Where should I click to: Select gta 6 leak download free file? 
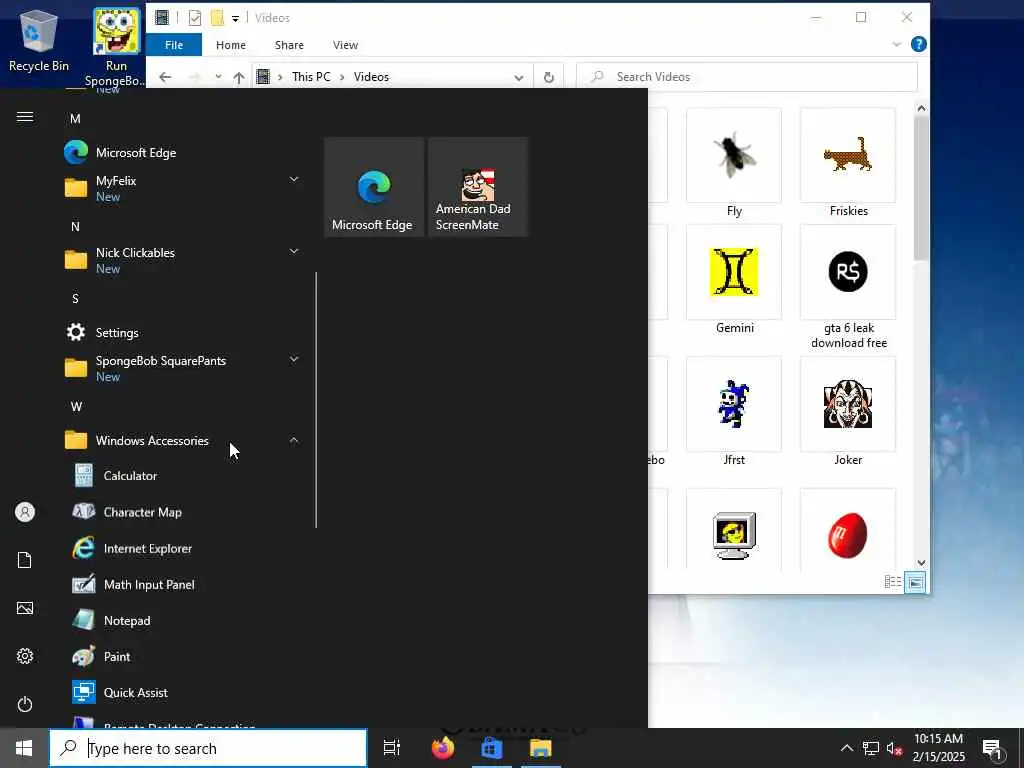(x=848, y=287)
